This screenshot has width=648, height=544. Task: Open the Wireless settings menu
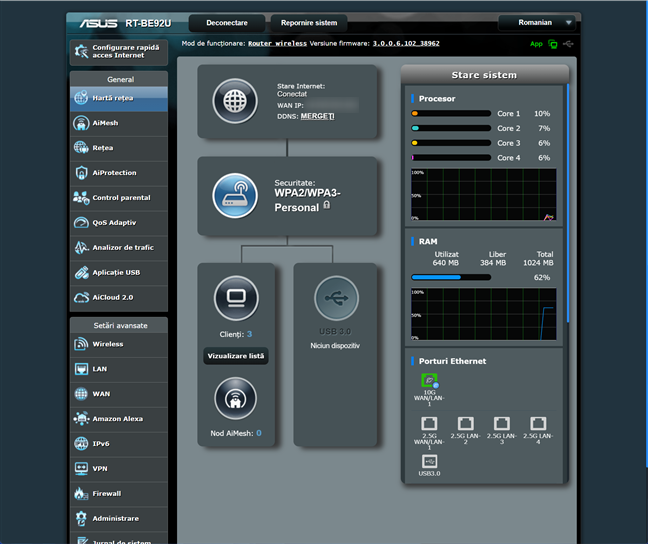(118, 344)
